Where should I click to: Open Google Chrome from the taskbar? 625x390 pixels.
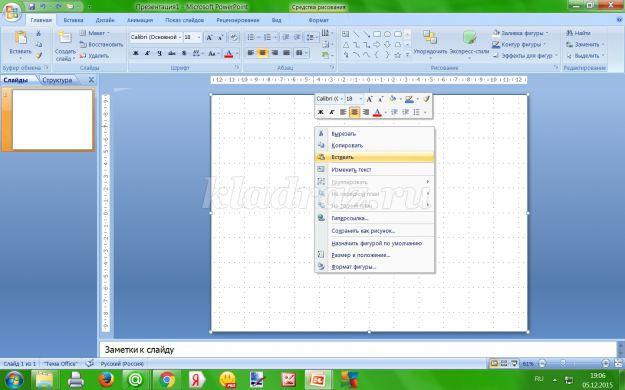167,380
